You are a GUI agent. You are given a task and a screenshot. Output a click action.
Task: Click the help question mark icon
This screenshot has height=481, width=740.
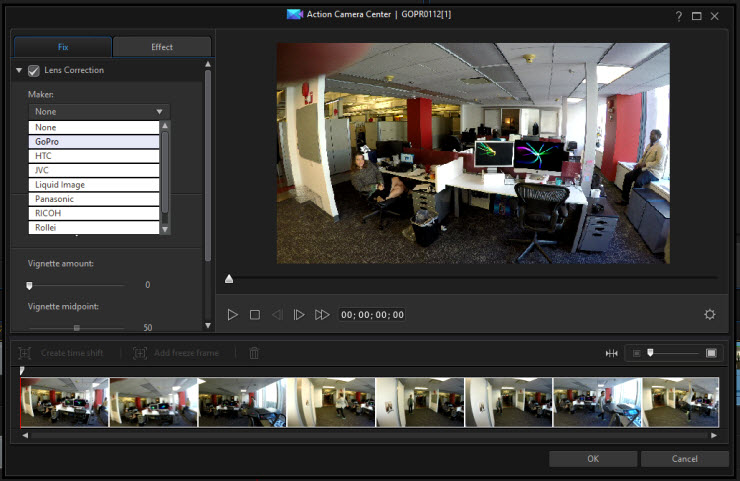(x=679, y=16)
